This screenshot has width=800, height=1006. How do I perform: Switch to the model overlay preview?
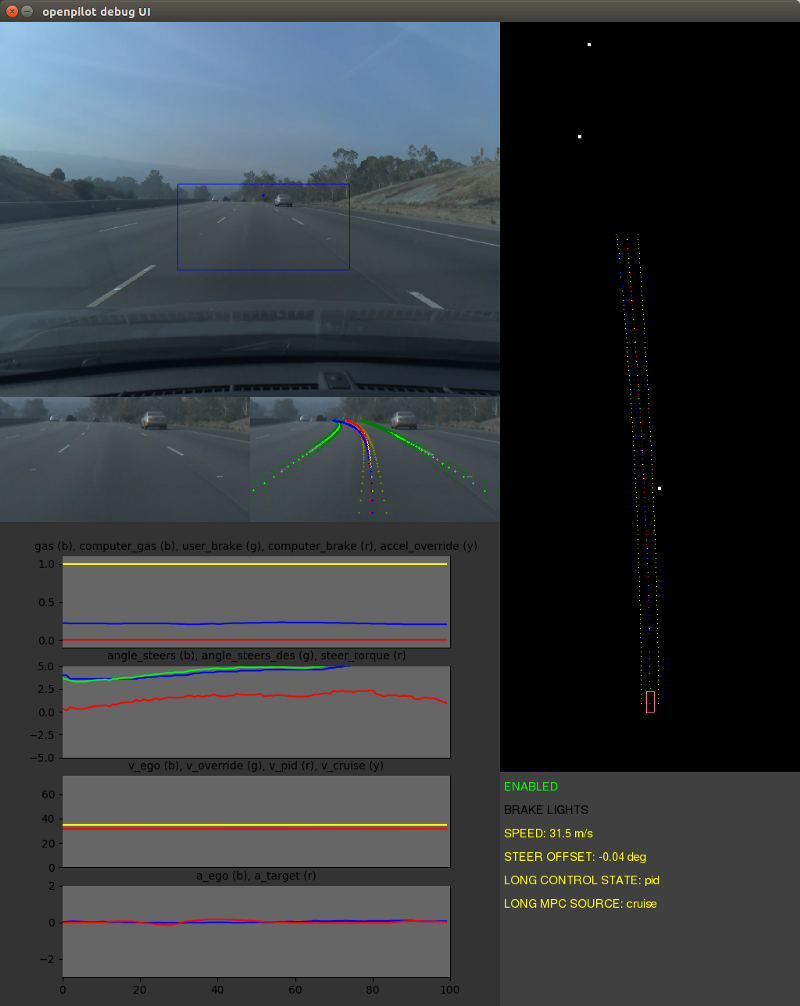373,457
